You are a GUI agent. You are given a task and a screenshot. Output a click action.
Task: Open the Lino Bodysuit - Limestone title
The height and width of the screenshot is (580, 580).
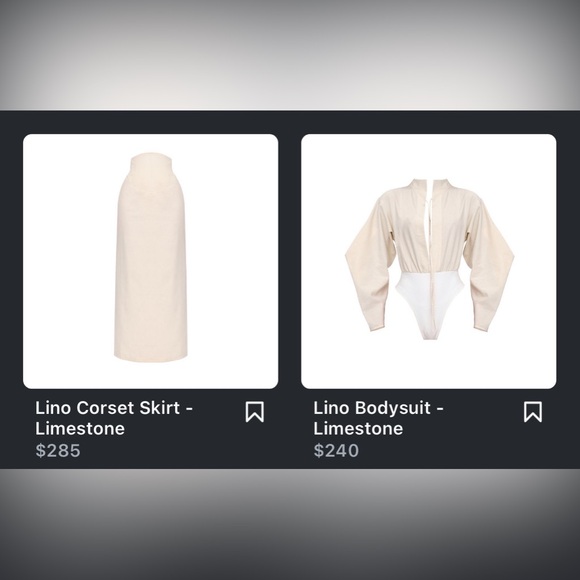click(378, 418)
